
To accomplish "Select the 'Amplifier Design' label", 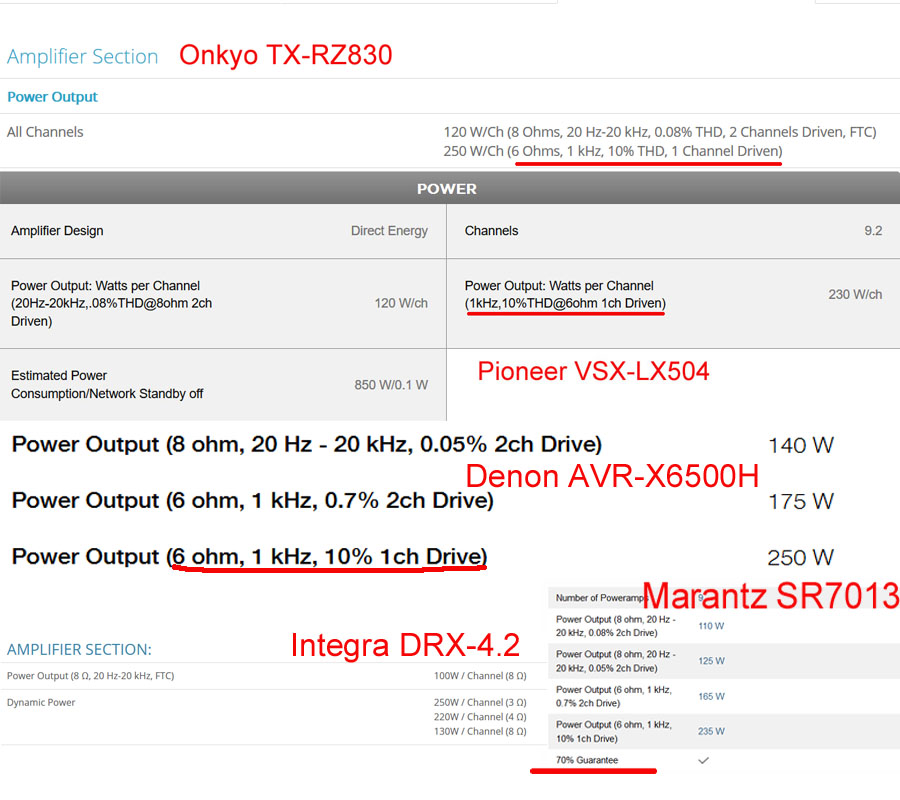I will pyautogui.click(x=57, y=231).
